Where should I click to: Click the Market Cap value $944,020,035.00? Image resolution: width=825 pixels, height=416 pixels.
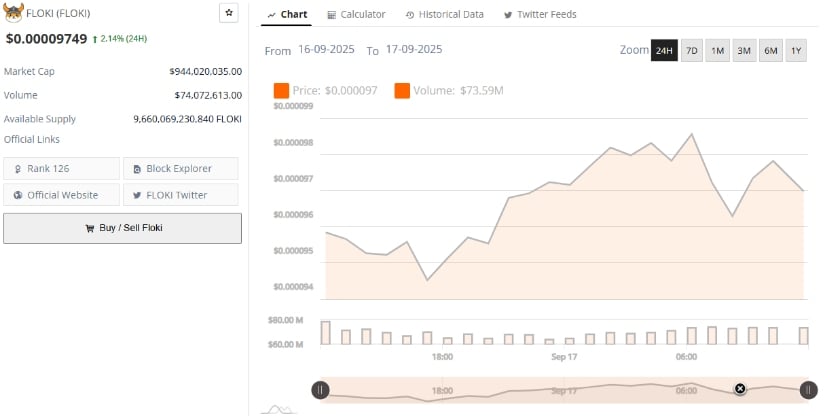click(206, 72)
